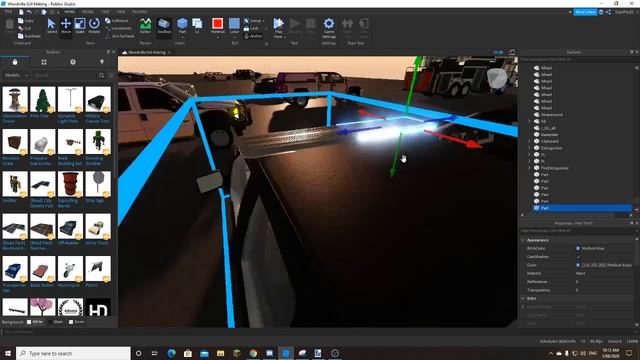Click the BrickColor Medium blue swatch

pyautogui.click(x=578, y=248)
